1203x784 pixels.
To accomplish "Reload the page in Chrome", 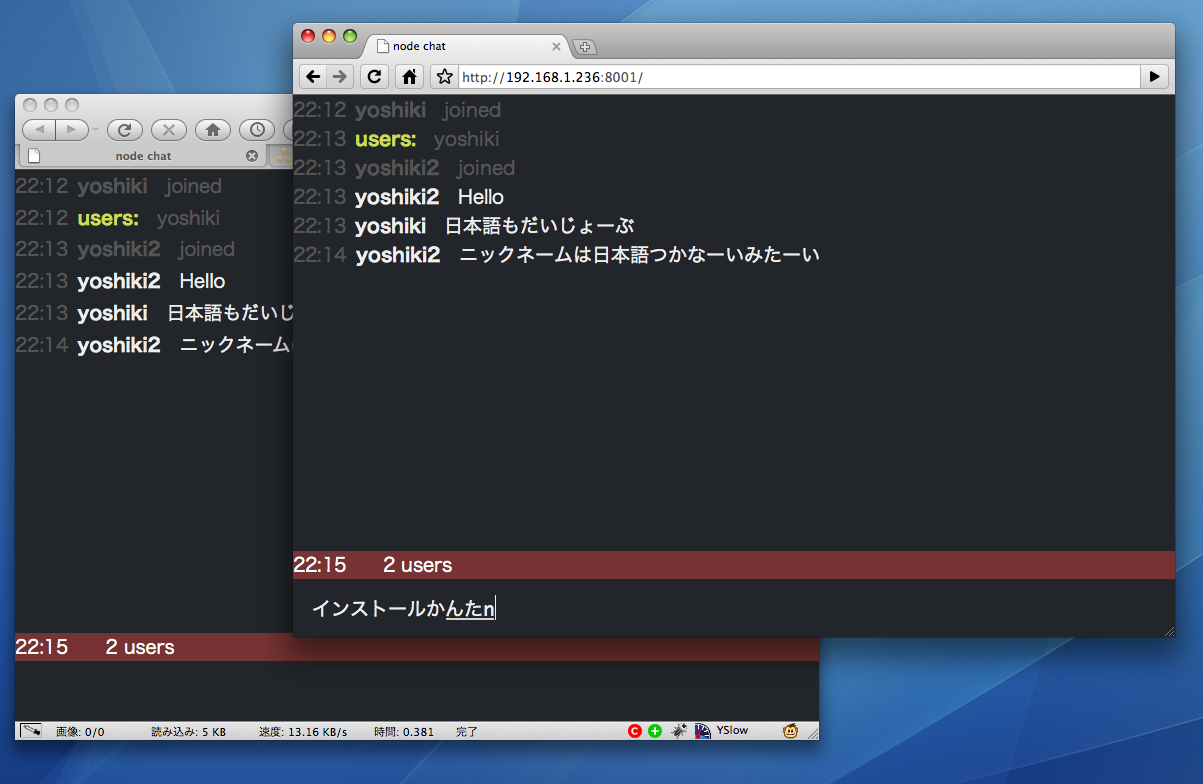I will tap(374, 77).
